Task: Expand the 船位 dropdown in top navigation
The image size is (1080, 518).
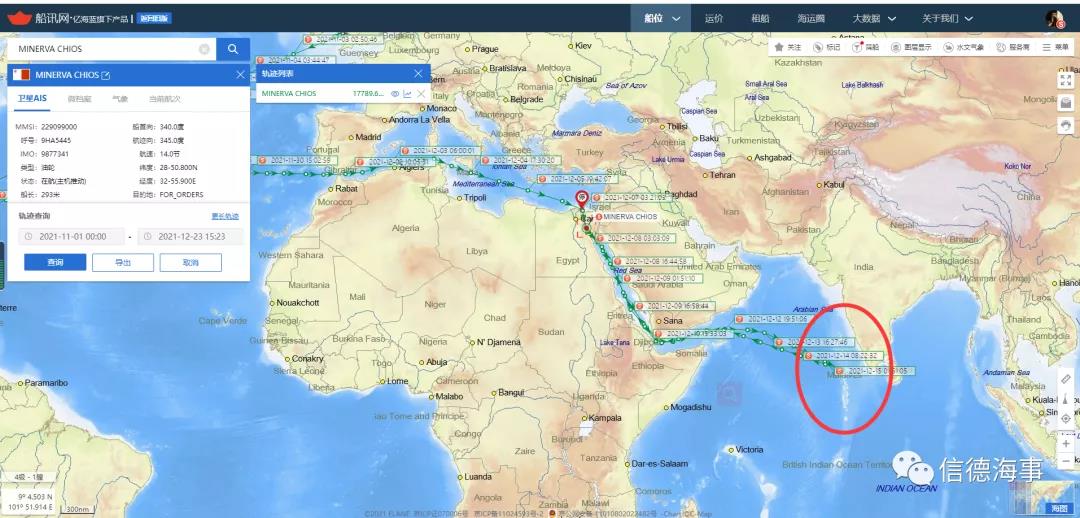Action: click(x=662, y=18)
